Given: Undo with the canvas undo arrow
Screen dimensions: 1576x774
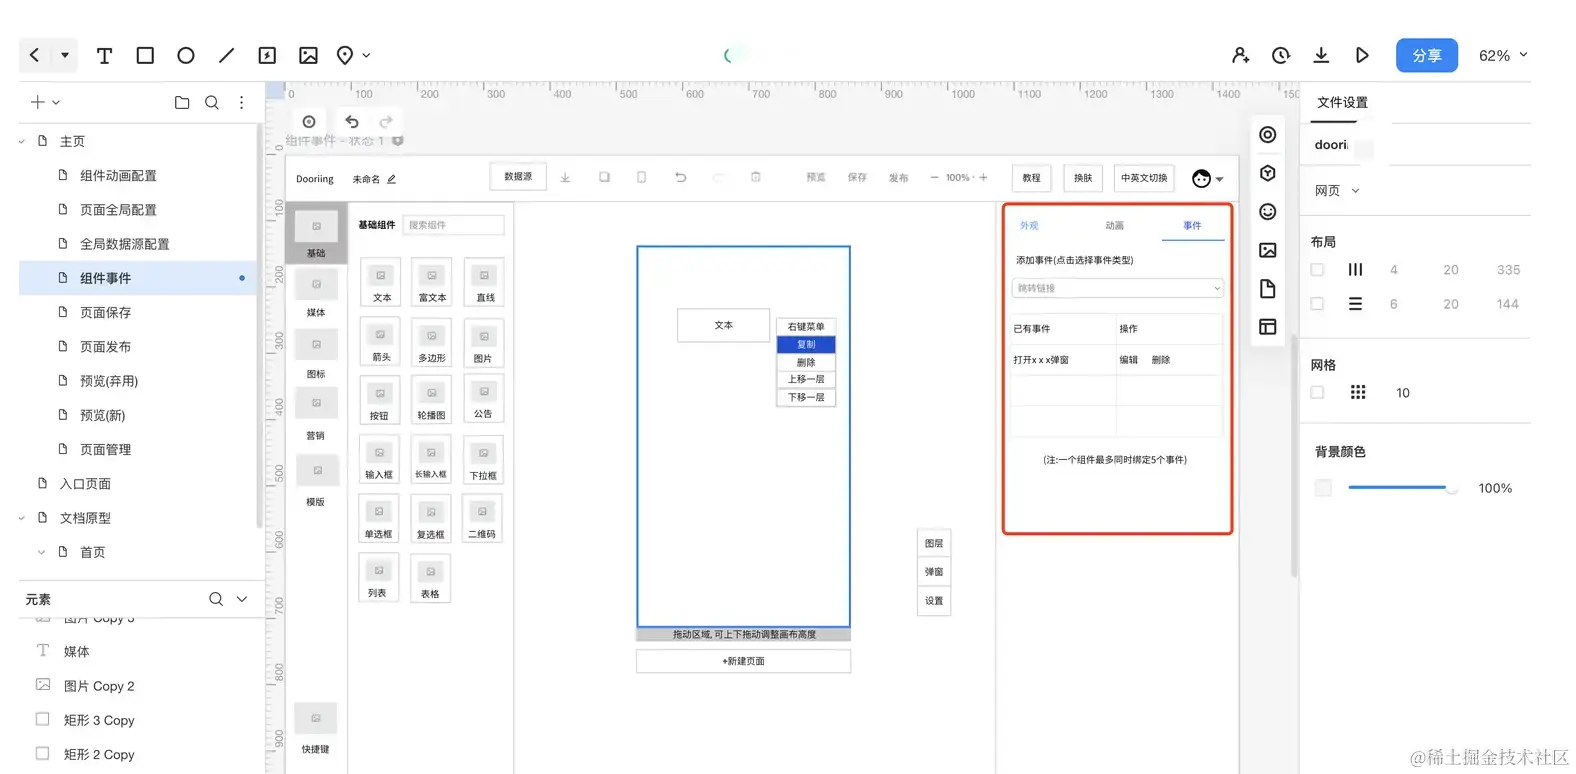Looking at the screenshot, I should [x=352, y=122].
